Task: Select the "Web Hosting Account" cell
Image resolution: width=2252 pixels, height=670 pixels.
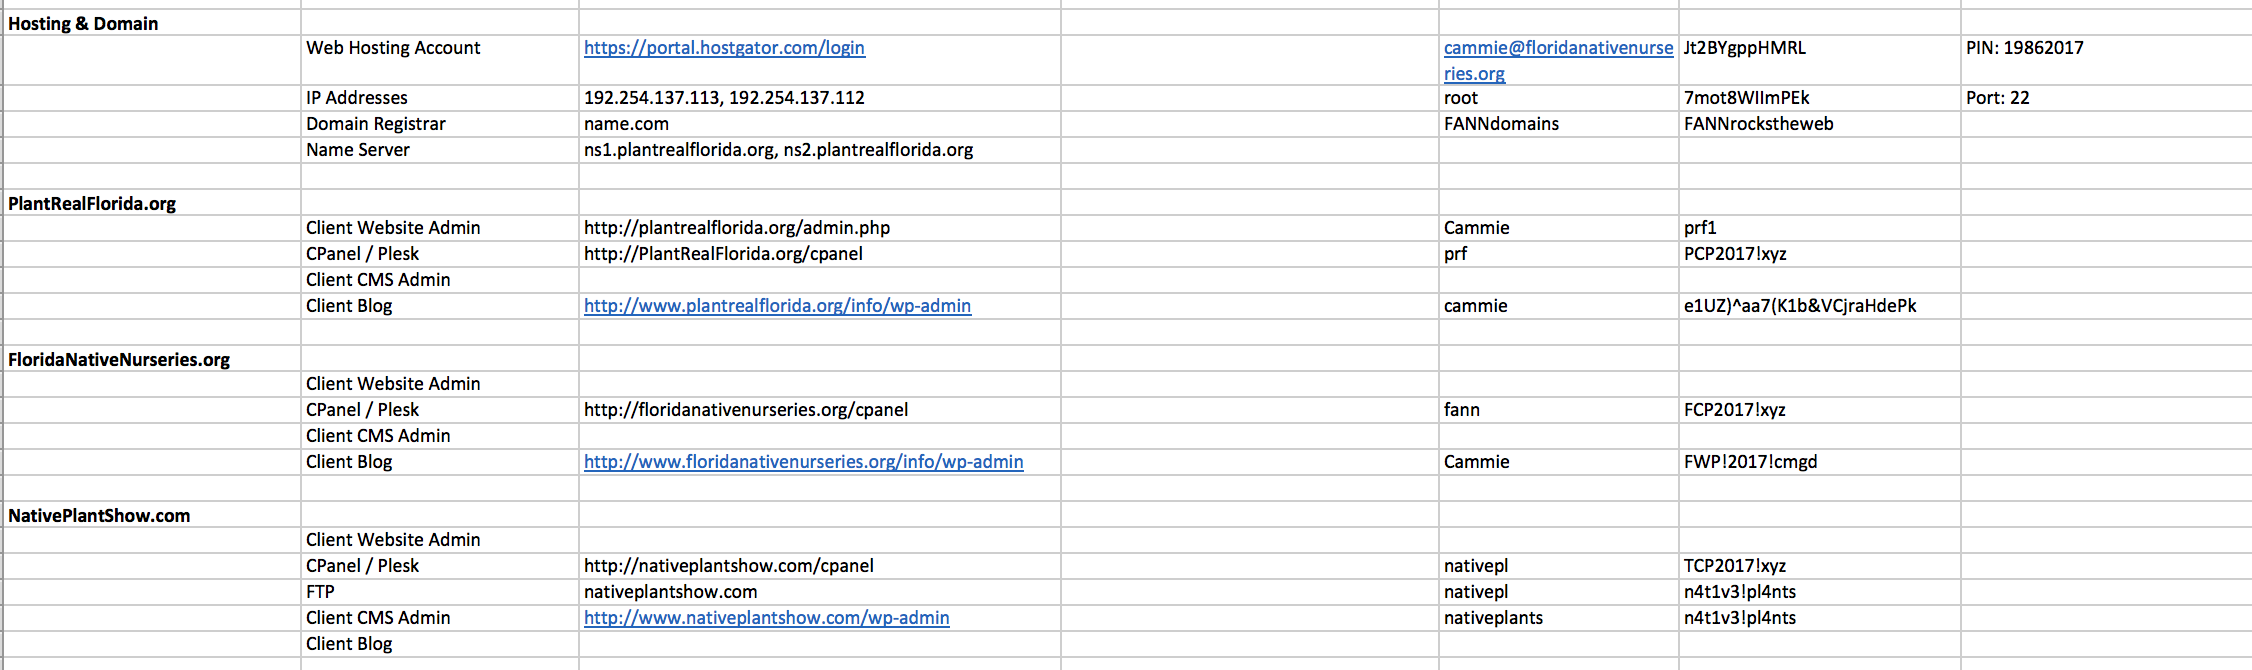Action: click(x=393, y=48)
